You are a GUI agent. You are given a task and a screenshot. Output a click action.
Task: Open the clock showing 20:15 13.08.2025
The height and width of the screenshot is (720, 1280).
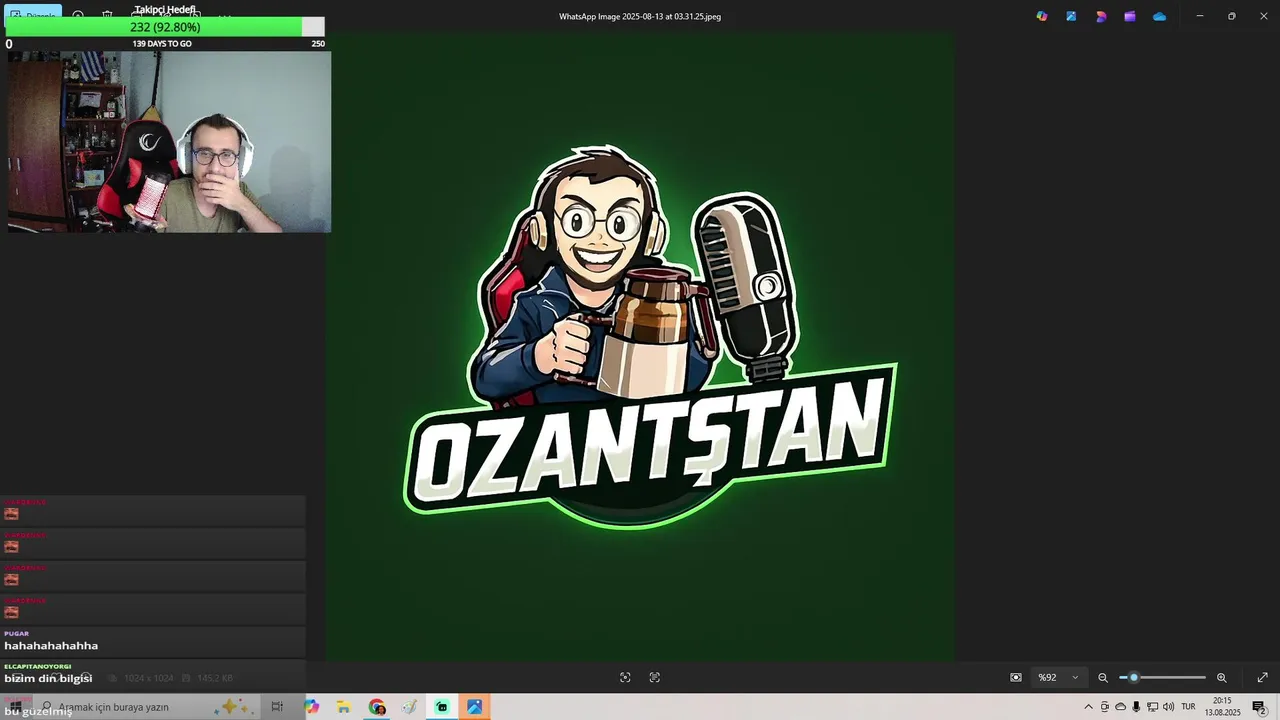(1222, 707)
